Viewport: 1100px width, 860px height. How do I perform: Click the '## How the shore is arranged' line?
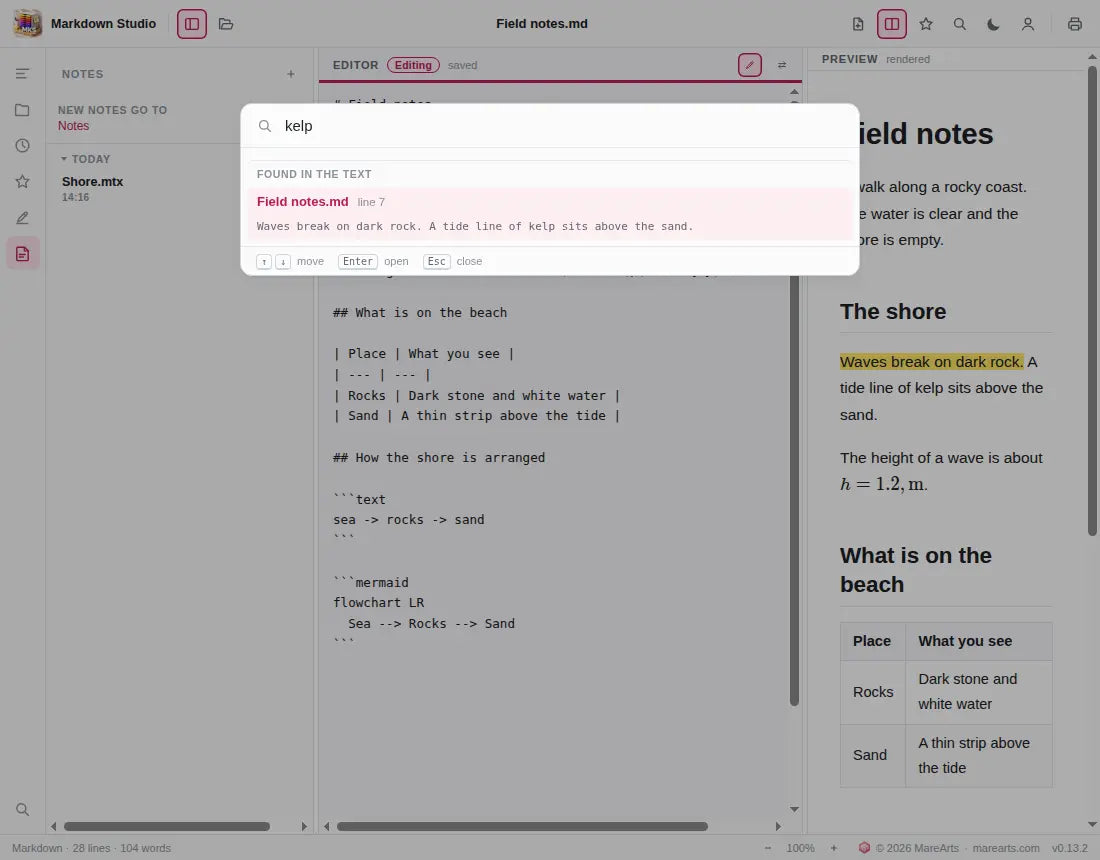coord(438,458)
